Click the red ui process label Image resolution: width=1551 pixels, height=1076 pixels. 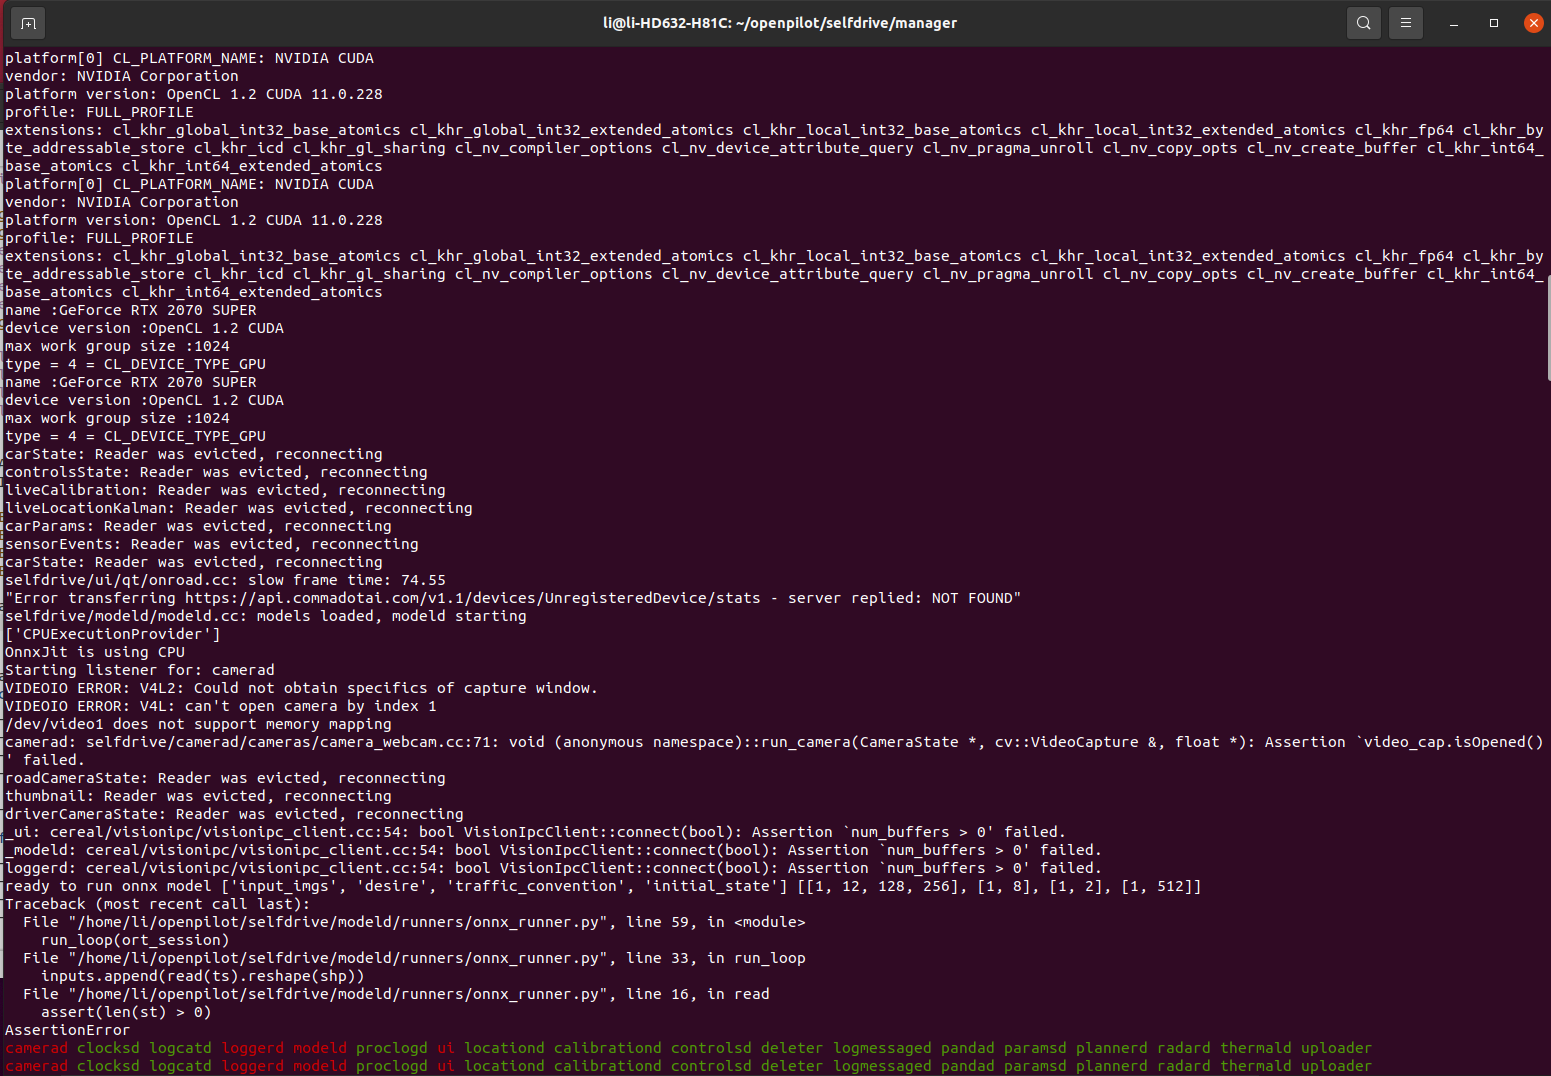445,1047
